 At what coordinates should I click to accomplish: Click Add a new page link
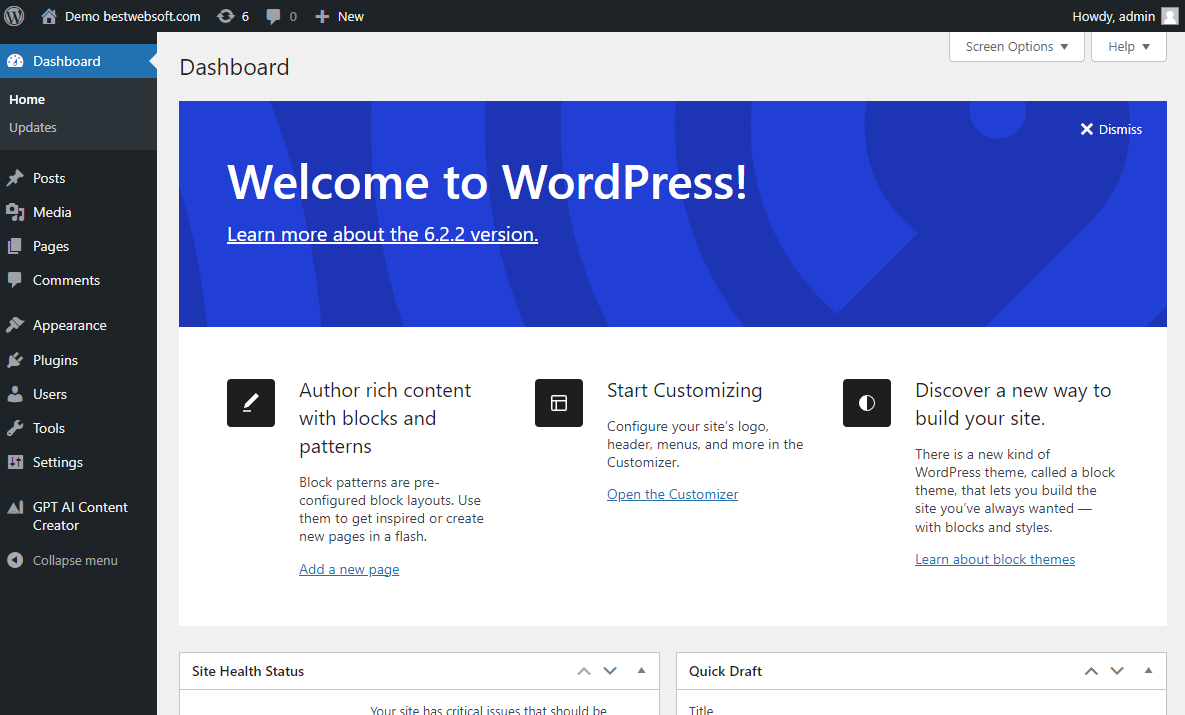point(349,569)
